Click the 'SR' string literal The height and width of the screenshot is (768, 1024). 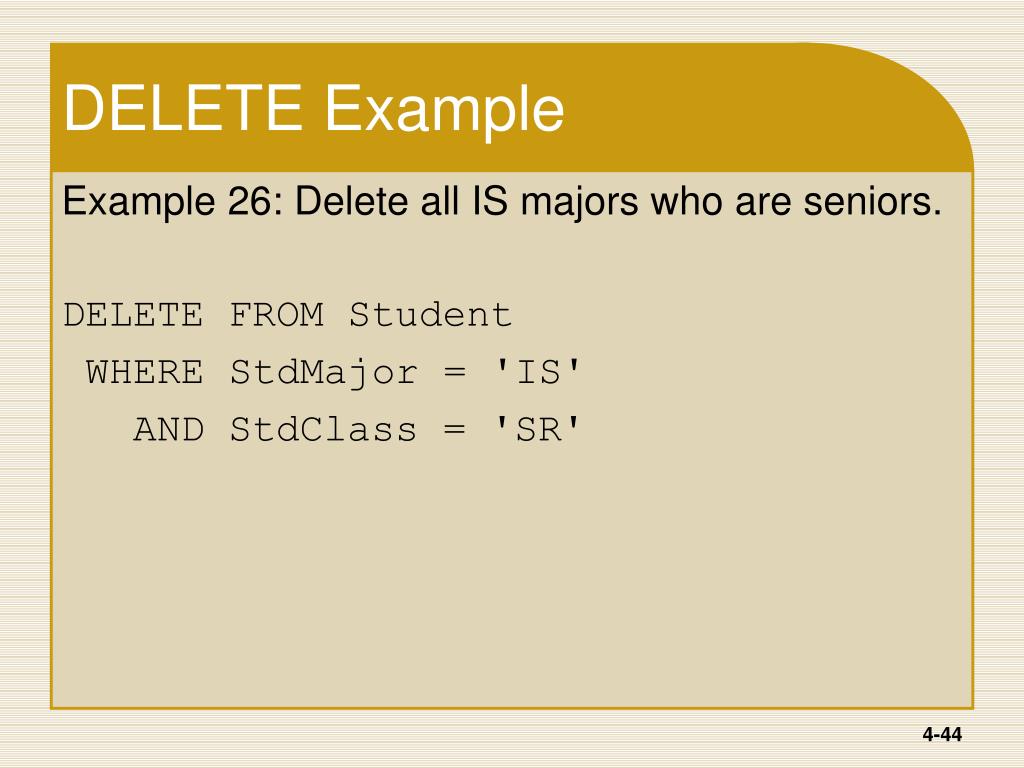pos(537,429)
